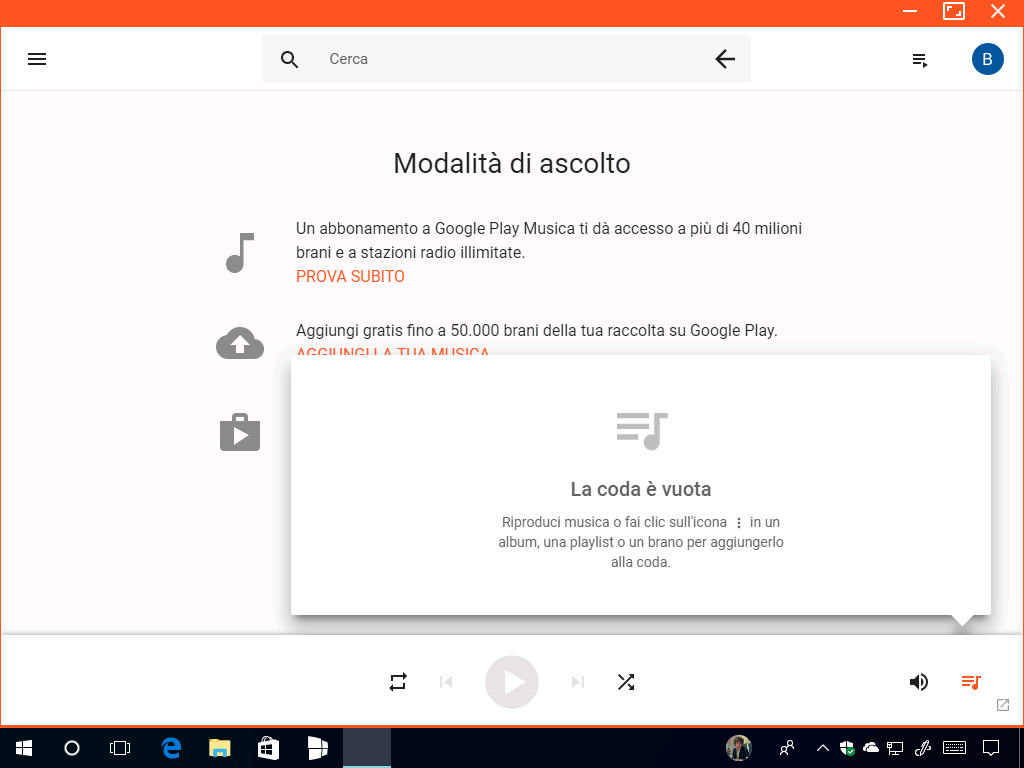
Task: Click the OneDrive cloud tray icon
Action: click(871, 748)
